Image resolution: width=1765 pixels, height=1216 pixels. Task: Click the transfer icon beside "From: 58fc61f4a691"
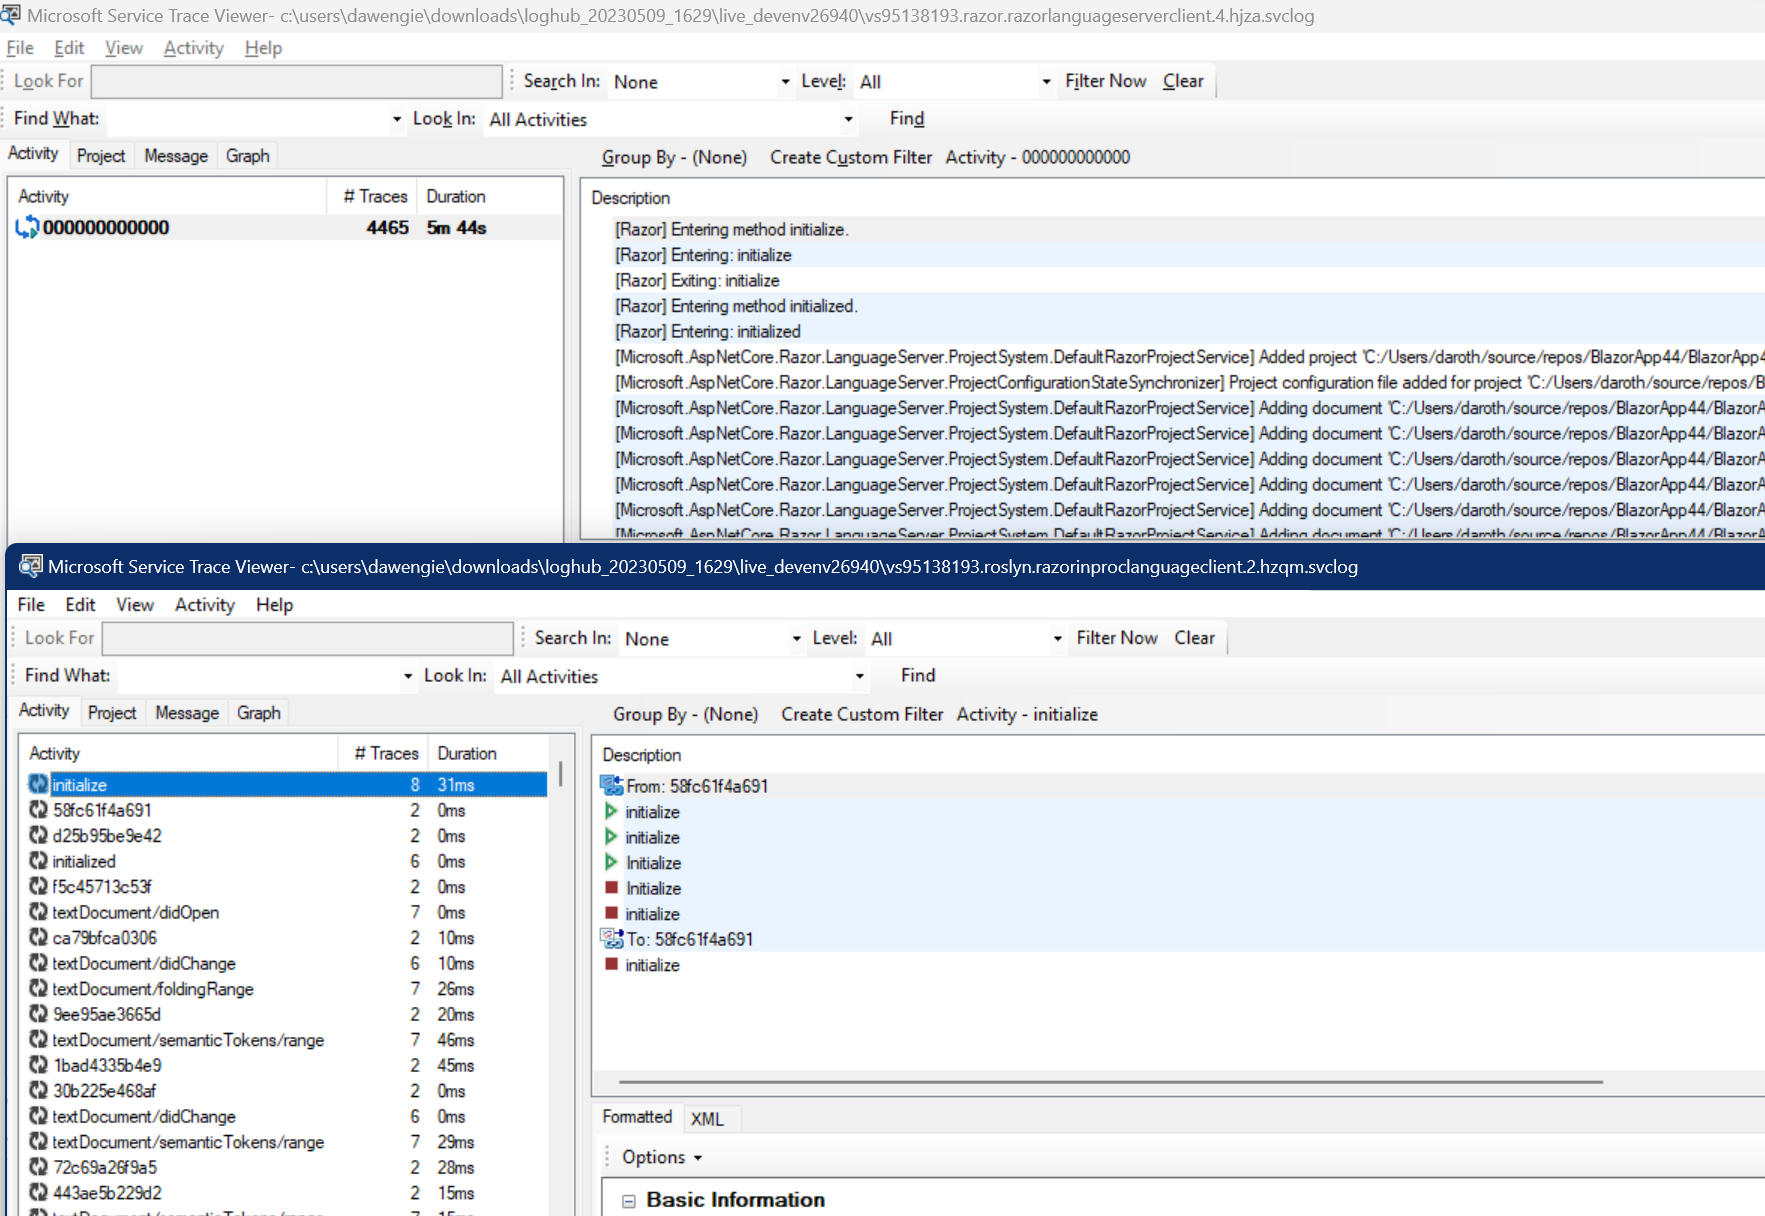click(611, 785)
